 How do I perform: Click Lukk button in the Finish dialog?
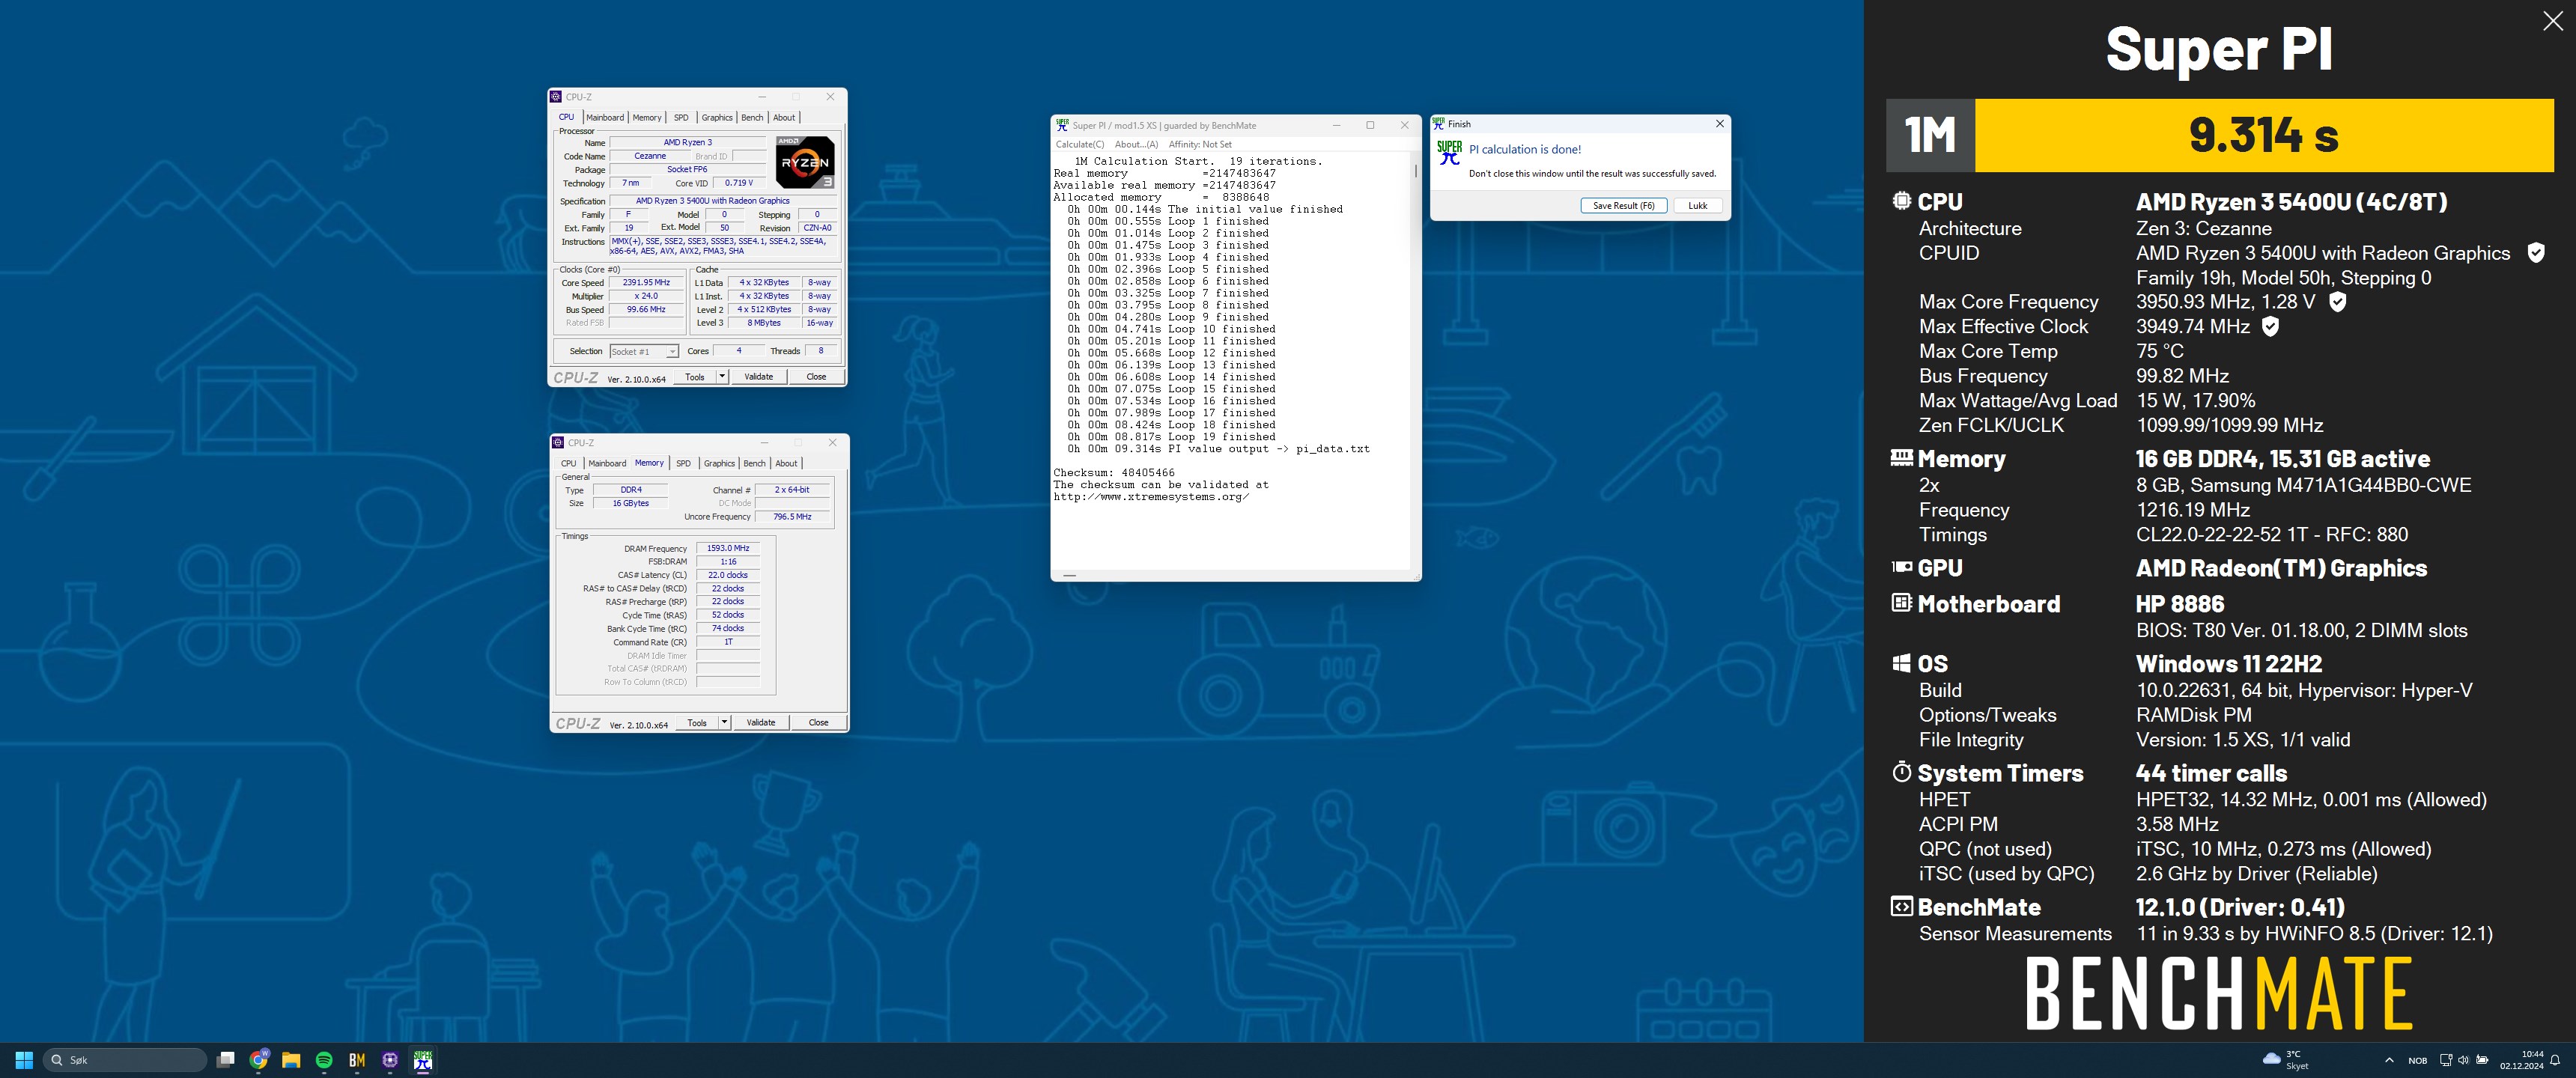1698,206
